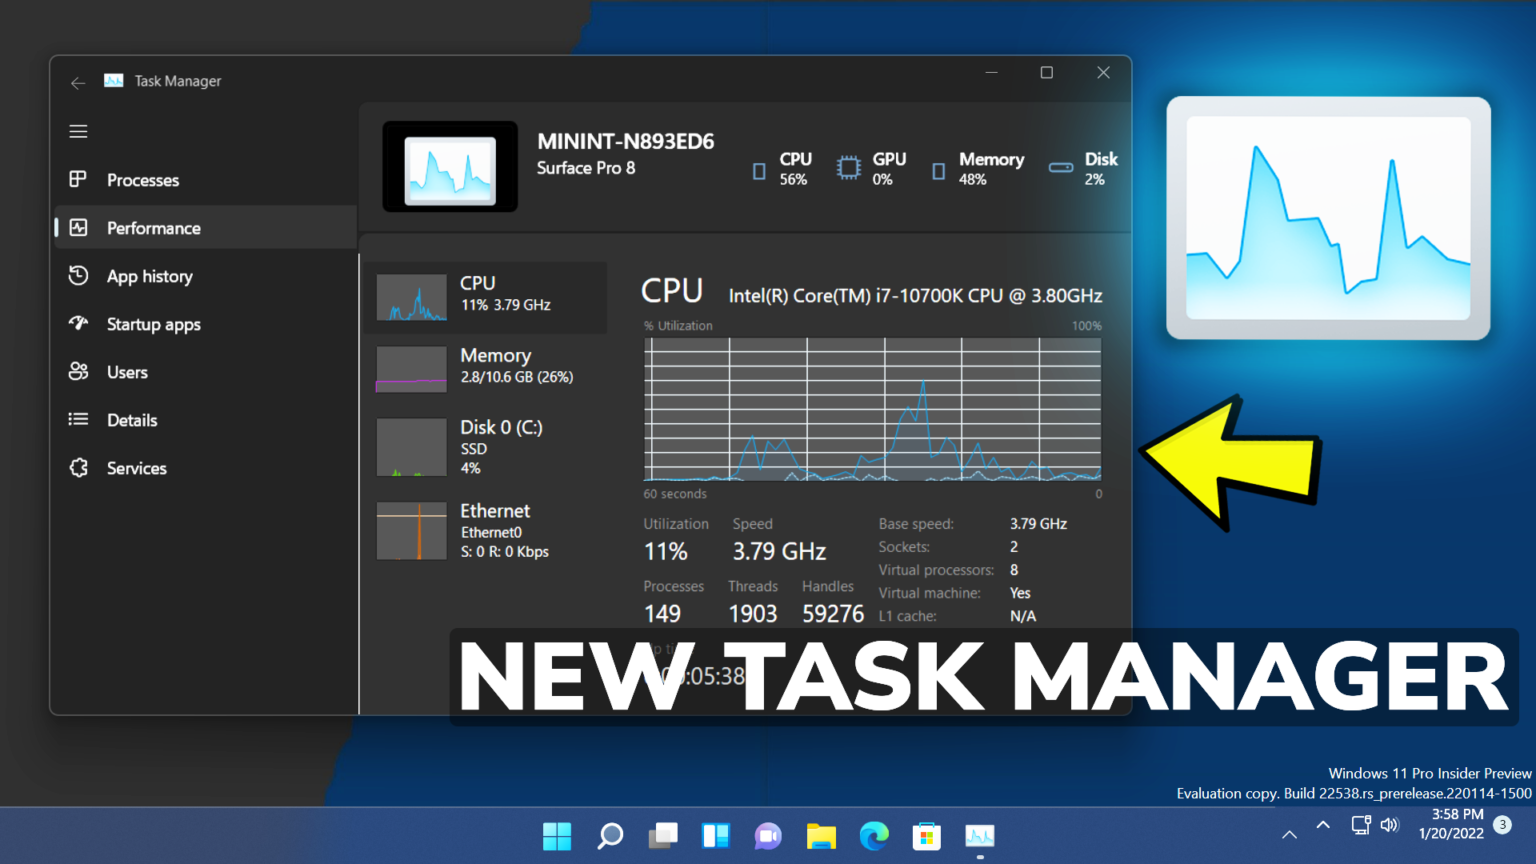Click the CPU utilization graph

pyautogui.click(x=872, y=410)
